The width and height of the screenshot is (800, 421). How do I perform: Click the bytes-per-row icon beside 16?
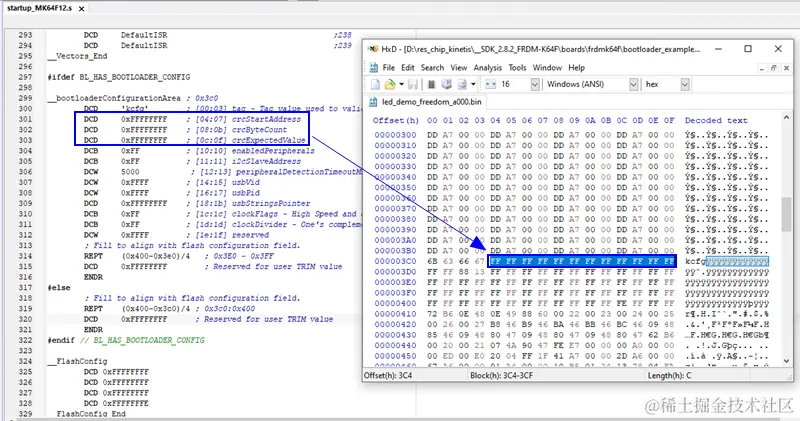coord(490,84)
